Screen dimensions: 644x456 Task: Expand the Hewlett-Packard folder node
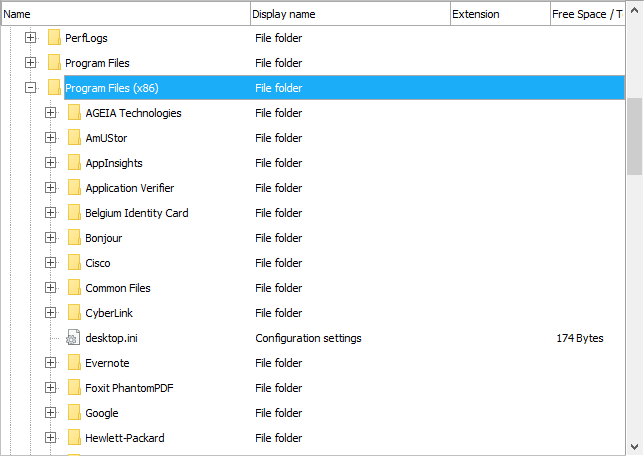[x=50, y=438]
